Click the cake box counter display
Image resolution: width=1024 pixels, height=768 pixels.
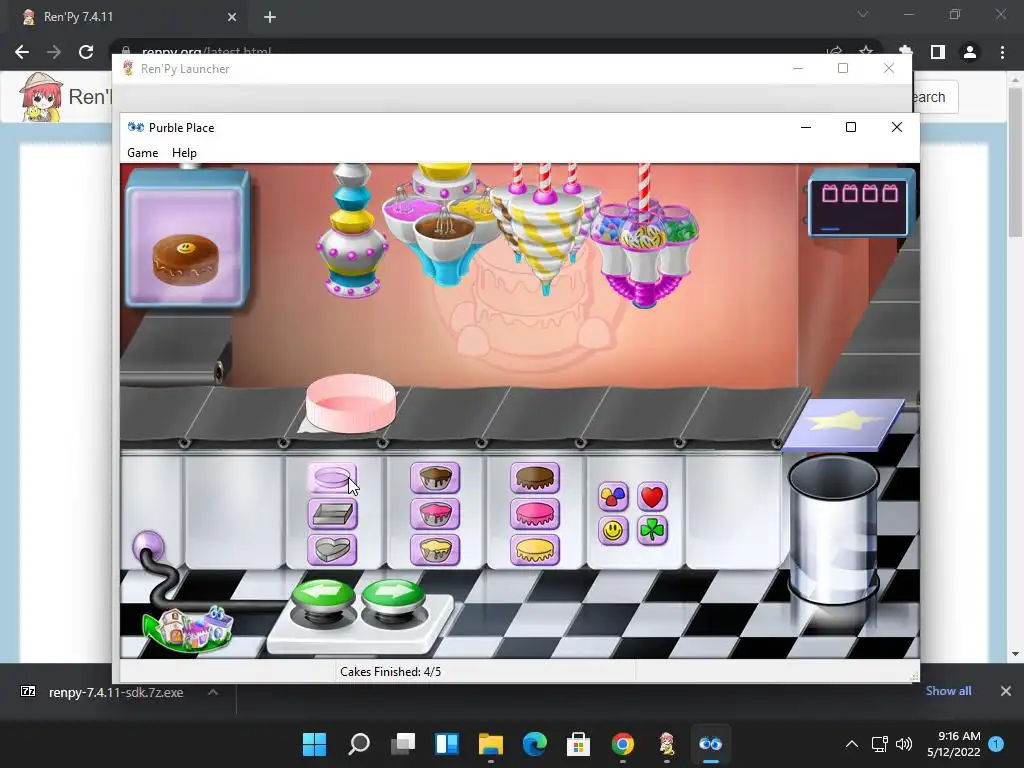(859, 203)
